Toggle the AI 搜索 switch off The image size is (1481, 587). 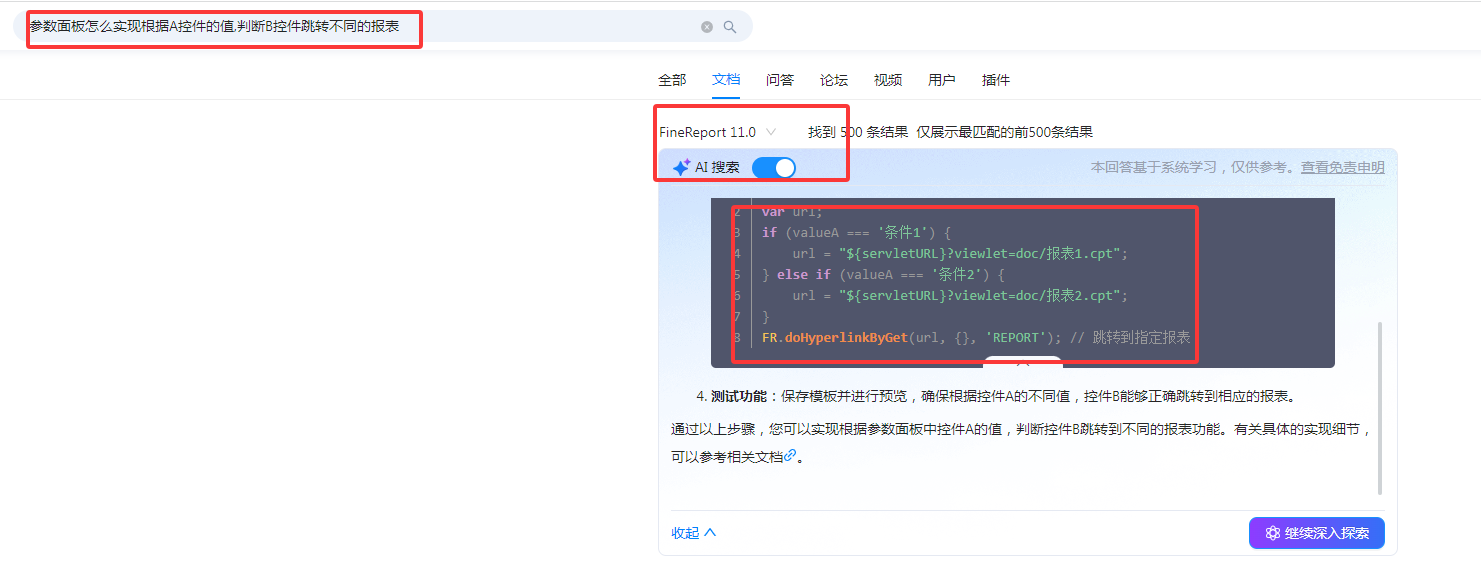click(774, 168)
